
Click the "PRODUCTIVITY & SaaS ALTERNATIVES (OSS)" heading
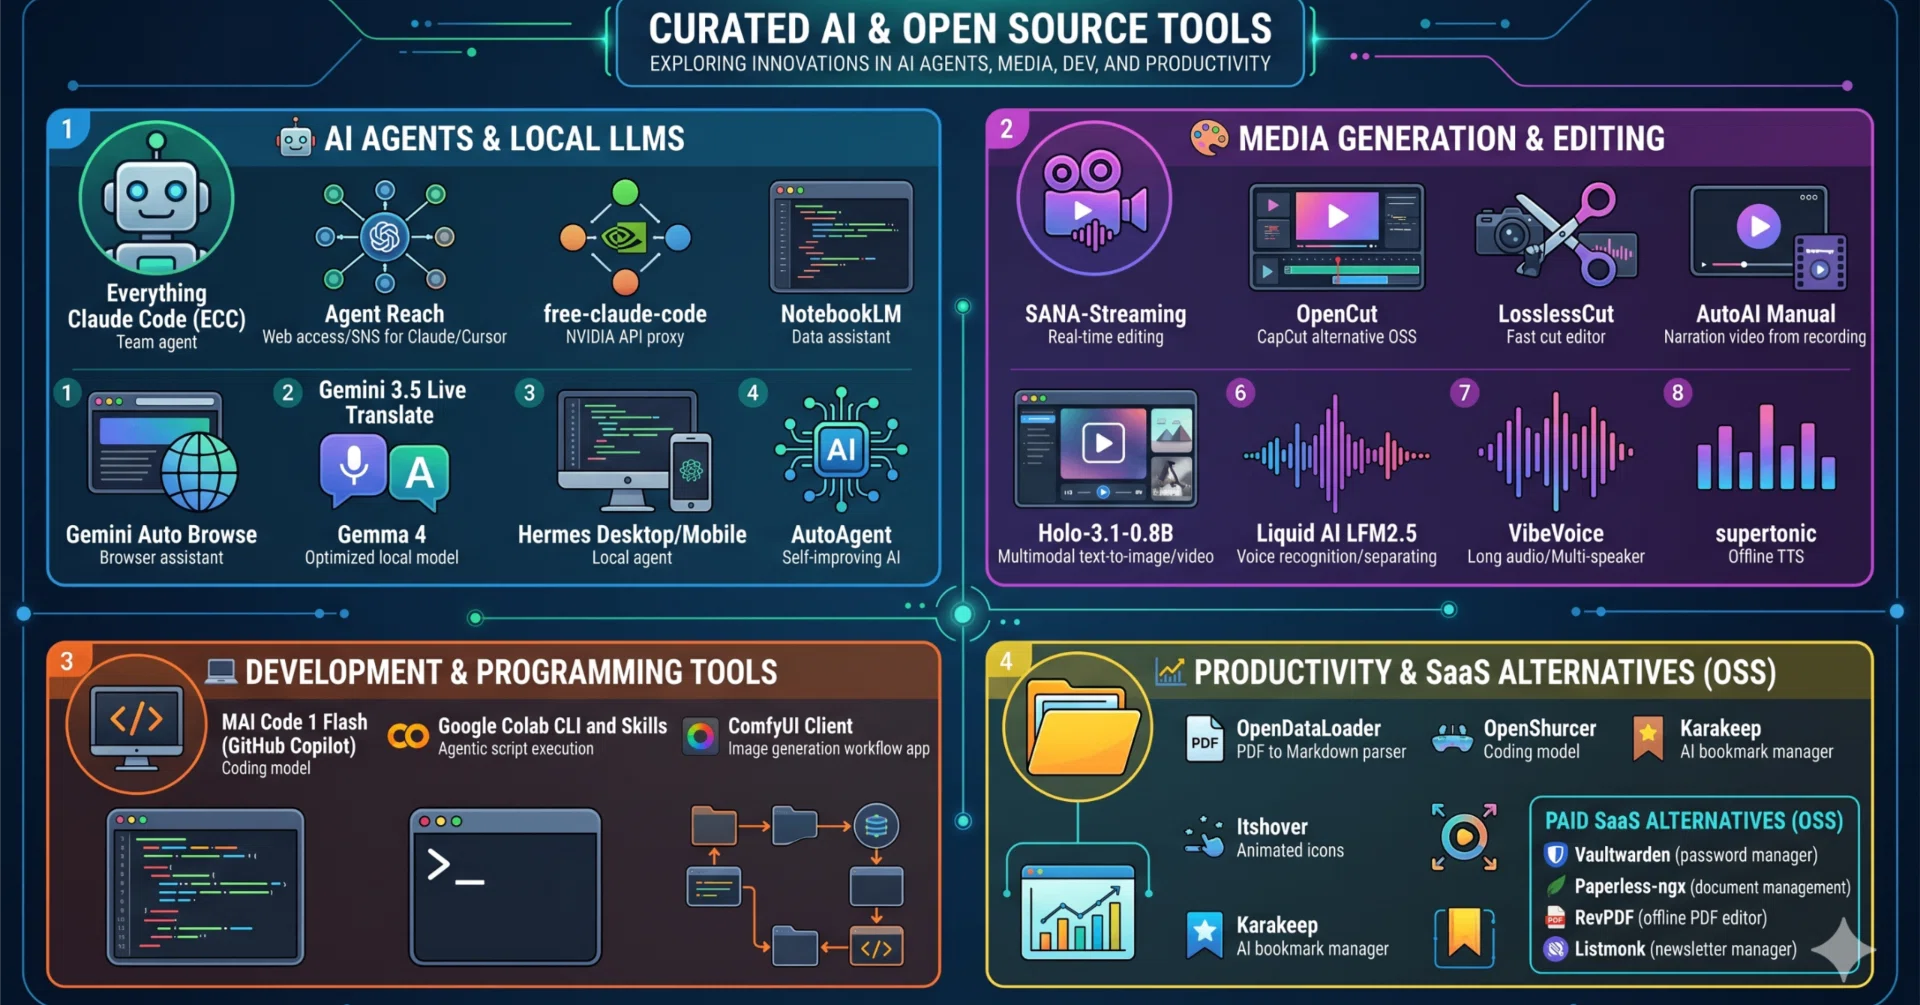pos(1485,673)
